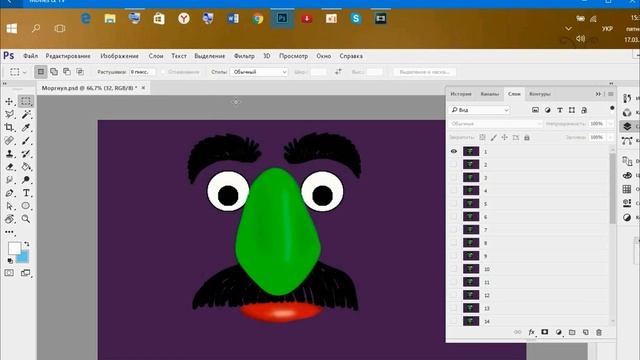
Task: Select the Clone Stamp tool
Action: [9, 153]
